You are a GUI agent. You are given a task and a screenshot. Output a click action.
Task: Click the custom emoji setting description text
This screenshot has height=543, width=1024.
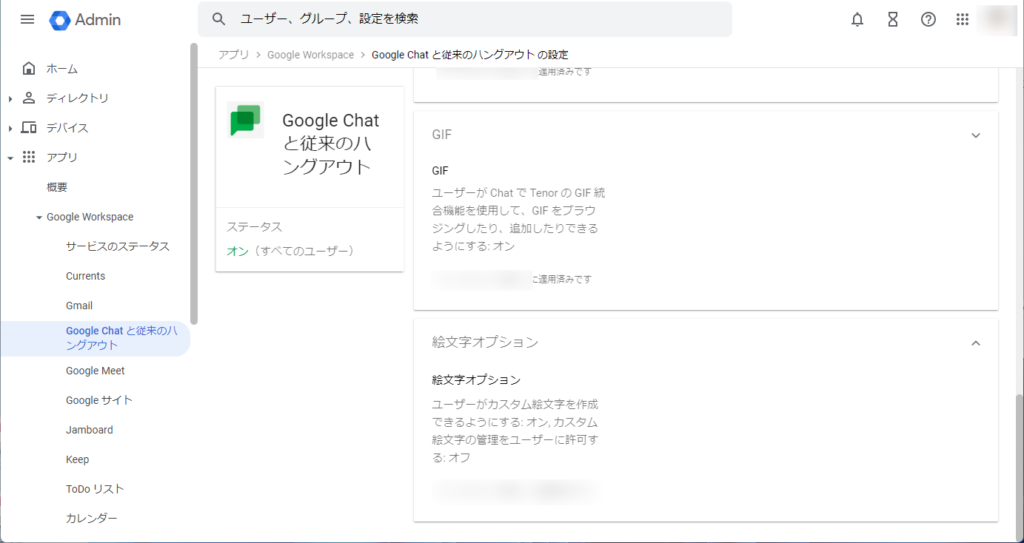515,431
